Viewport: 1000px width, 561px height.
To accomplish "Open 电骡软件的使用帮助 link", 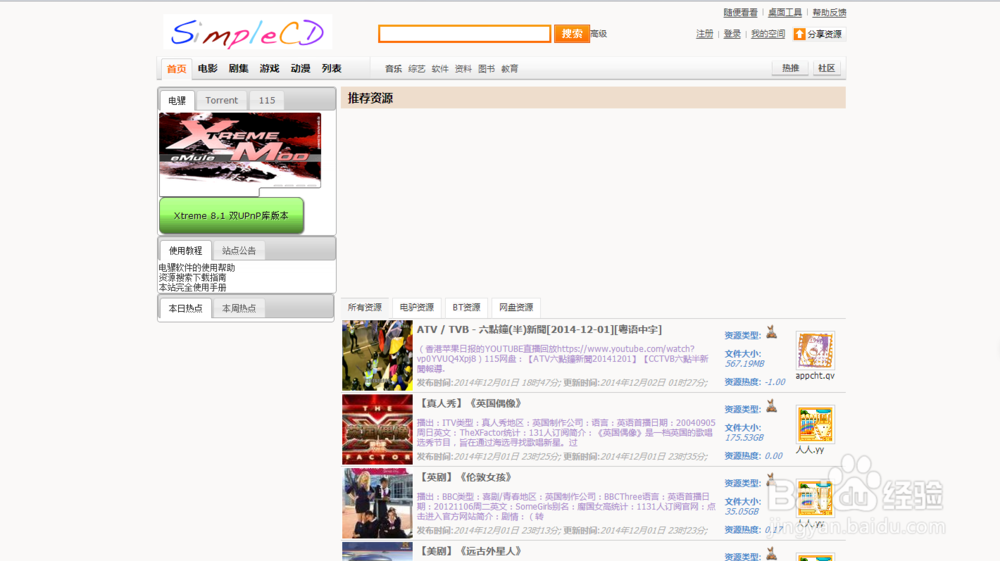I will coord(196,268).
